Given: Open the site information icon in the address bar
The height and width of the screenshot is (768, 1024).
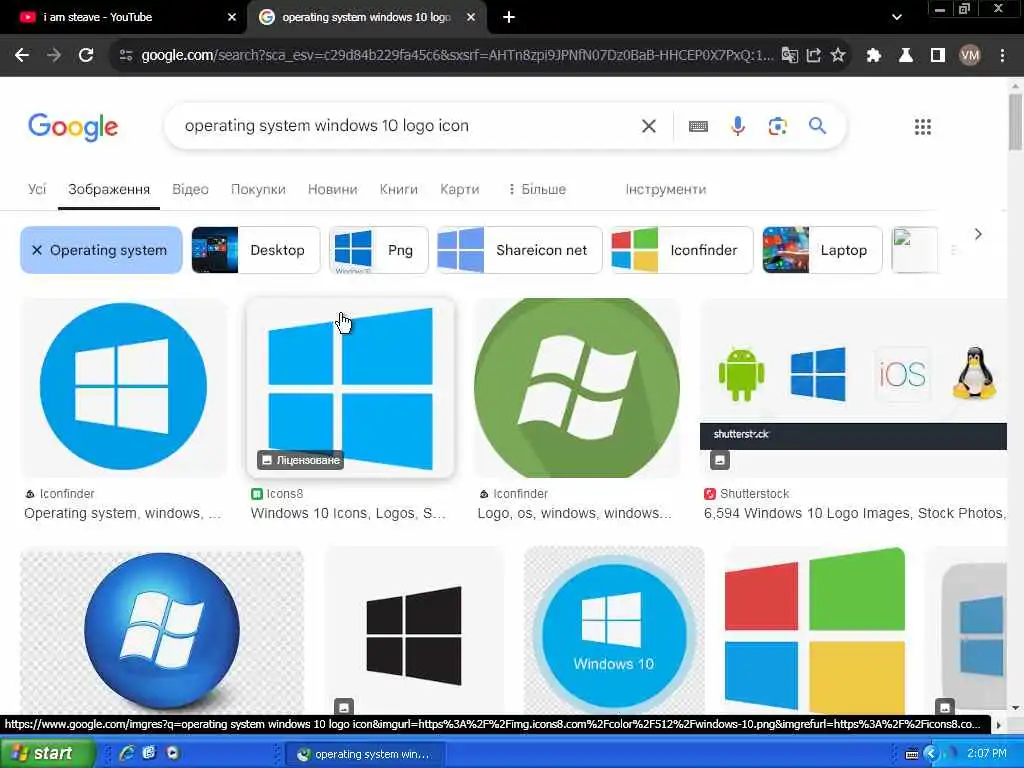Looking at the screenshot, I should (125, 56).
